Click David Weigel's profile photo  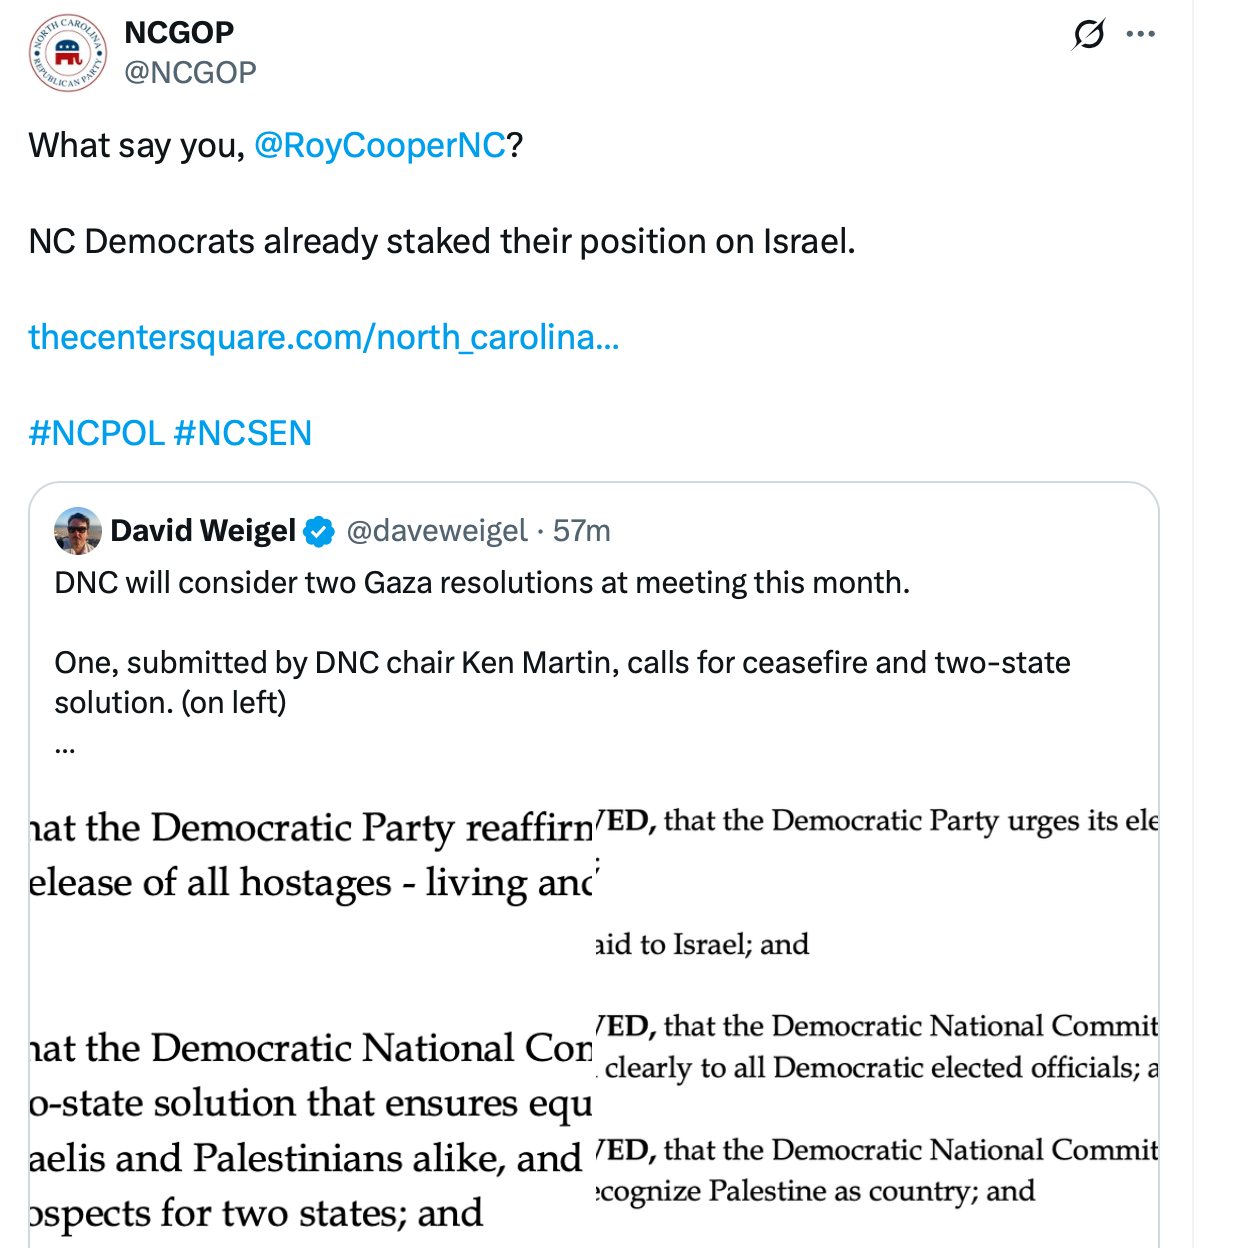tap(78, 531)
